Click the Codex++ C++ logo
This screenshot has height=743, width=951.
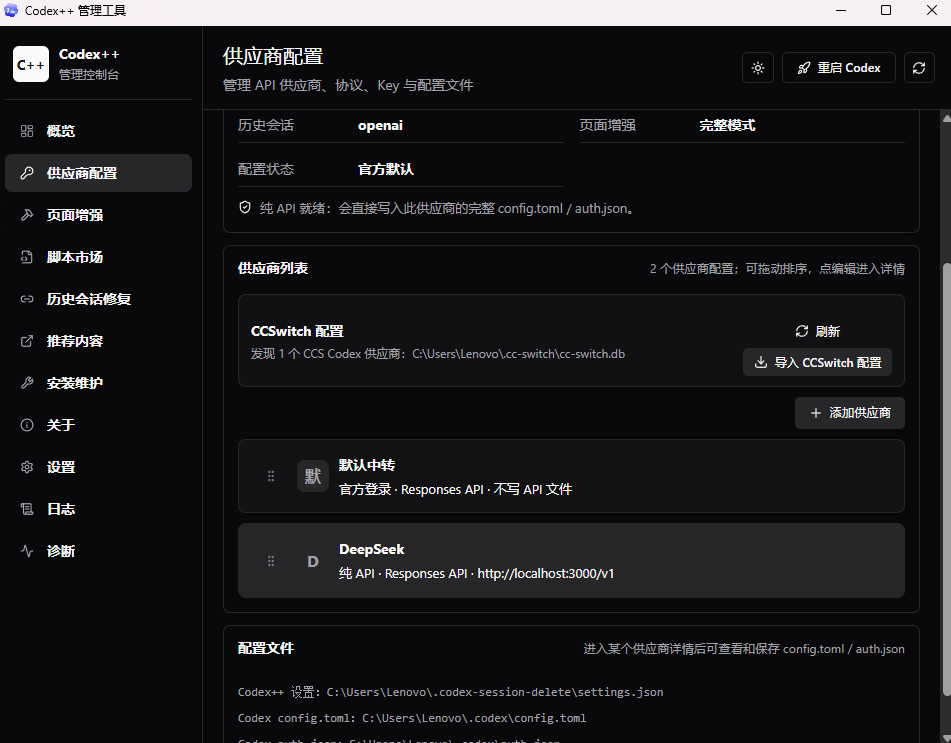(x=31, y=64)
